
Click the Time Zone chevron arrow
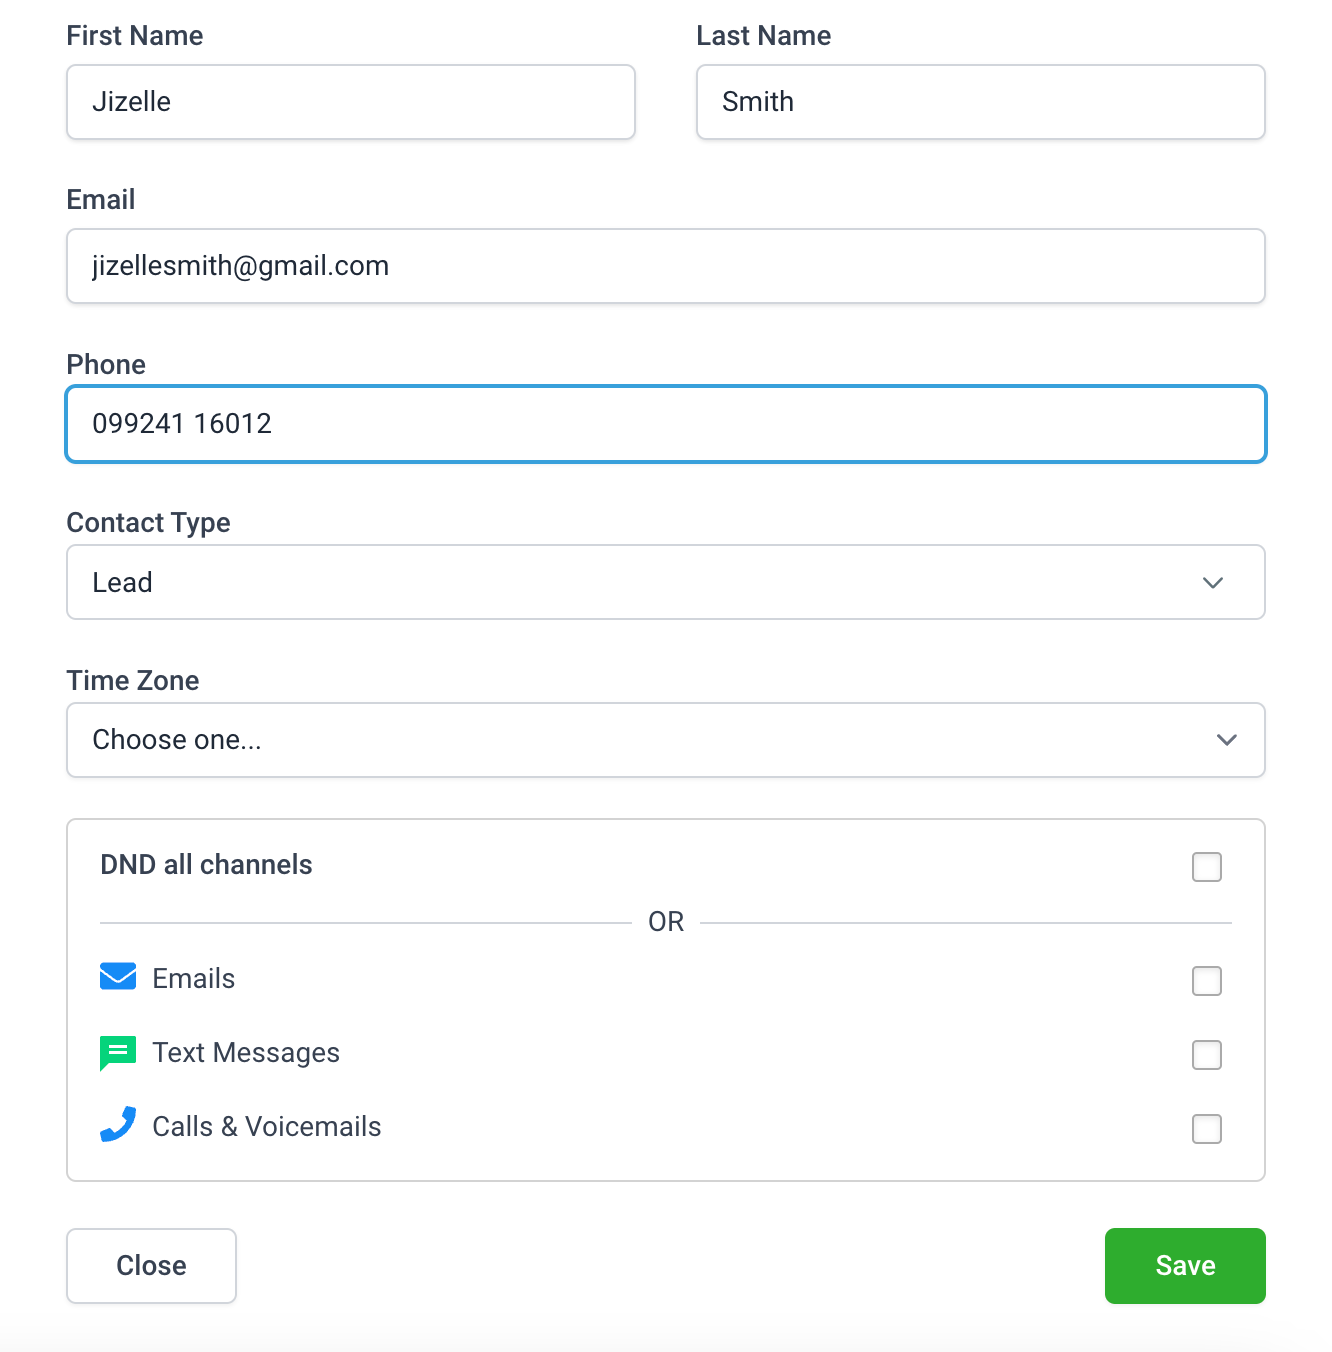(1226, 740)
